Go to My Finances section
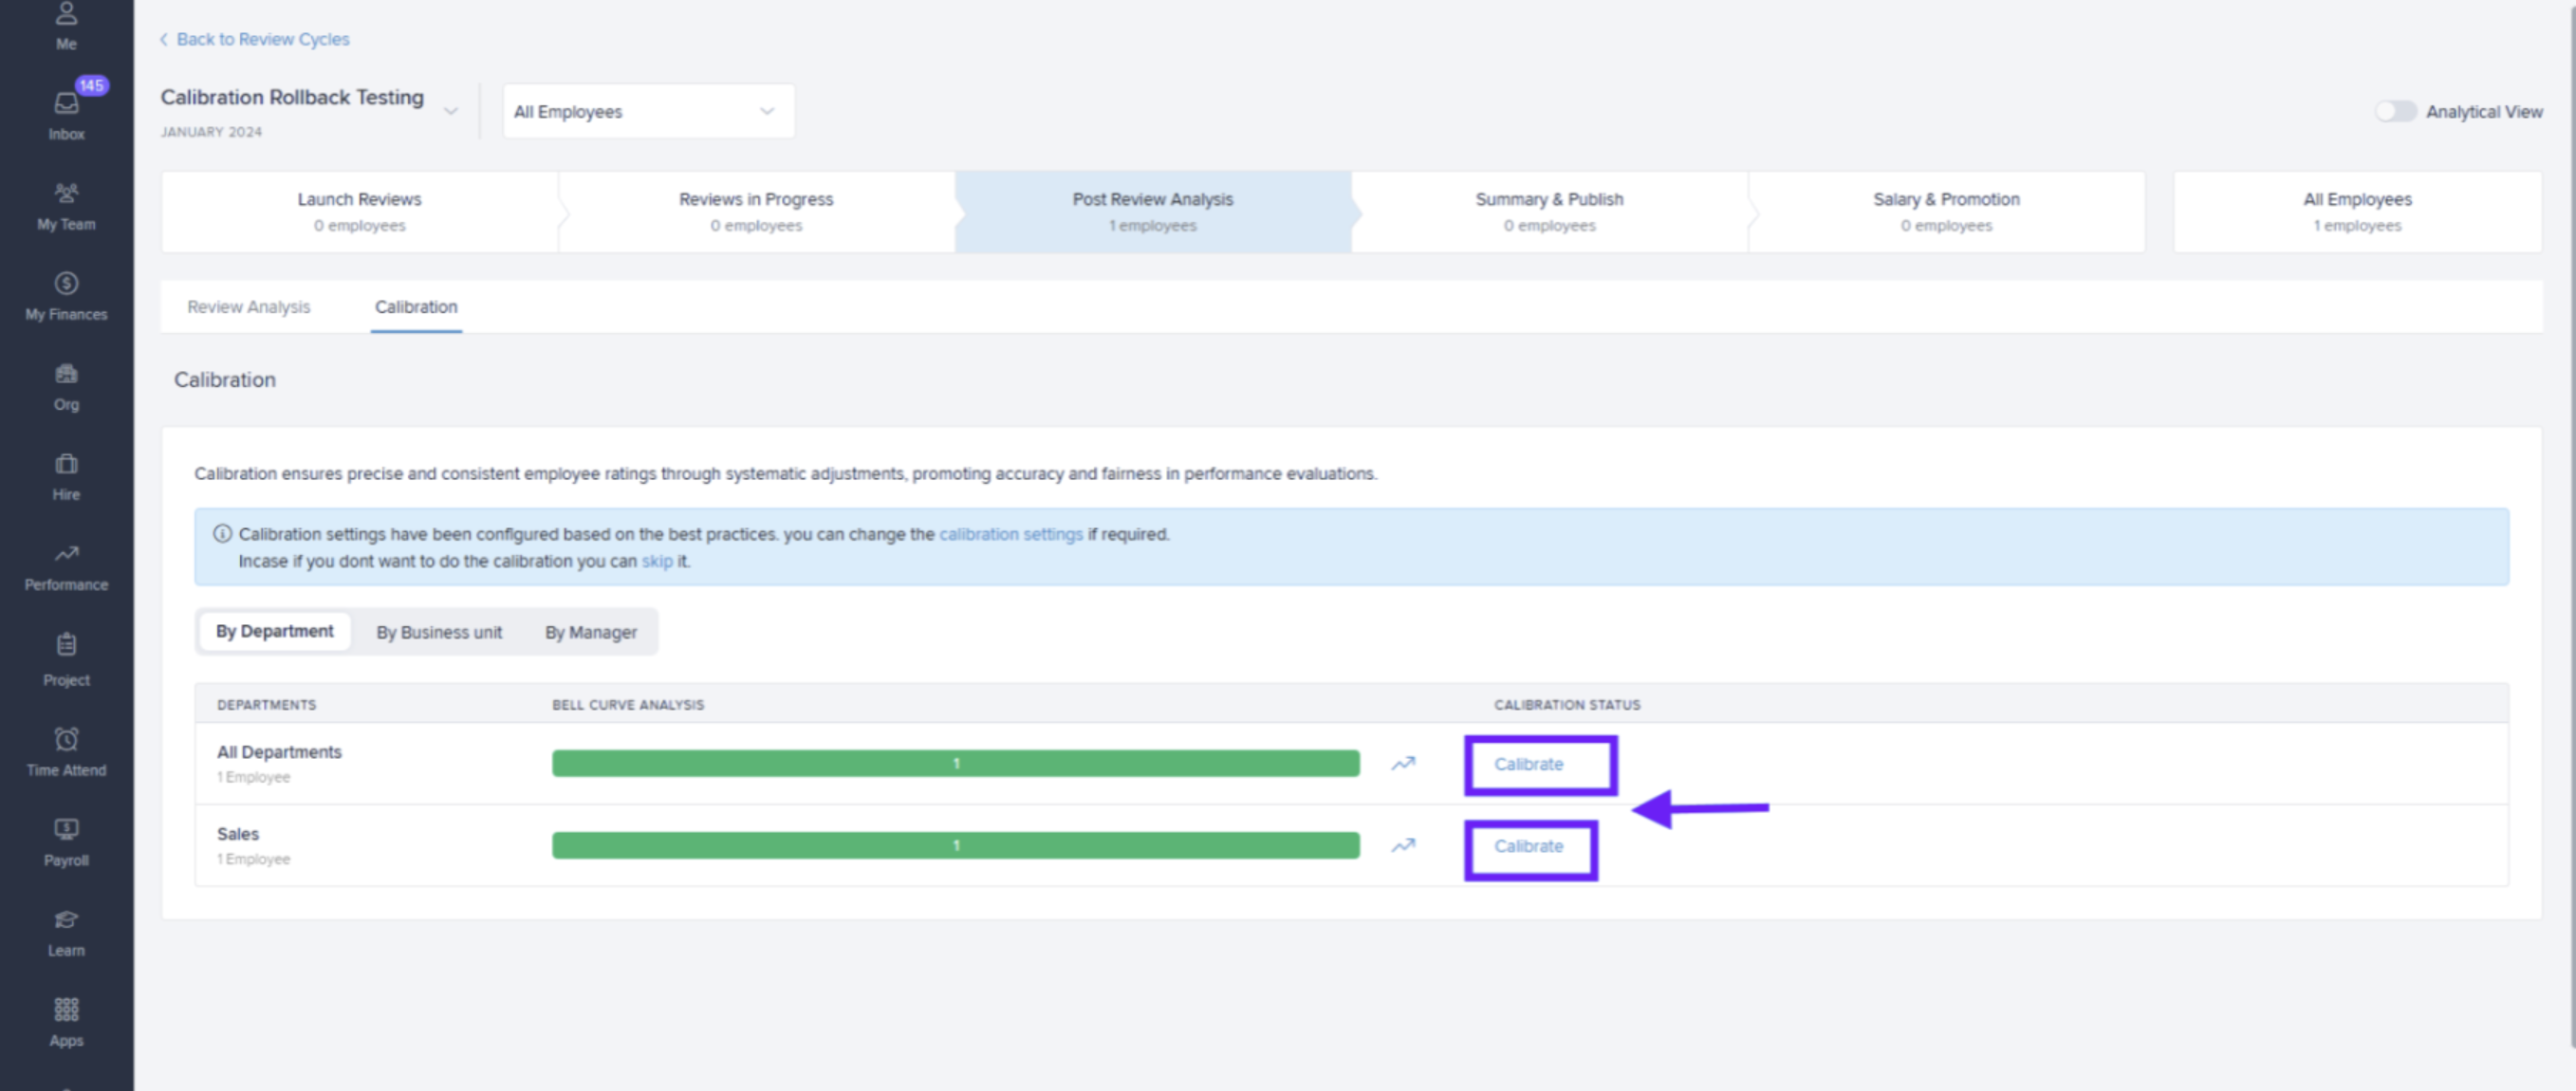The image size is (2576, 1091). tap(66, 295)
